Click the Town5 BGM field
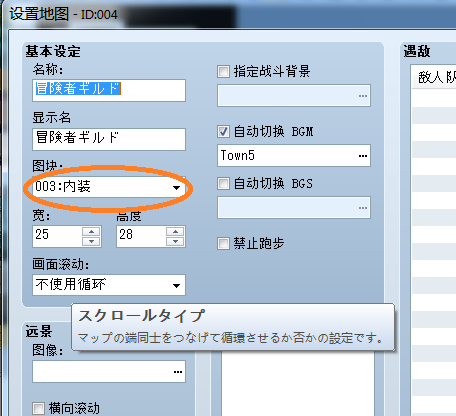 pos(294,156)
